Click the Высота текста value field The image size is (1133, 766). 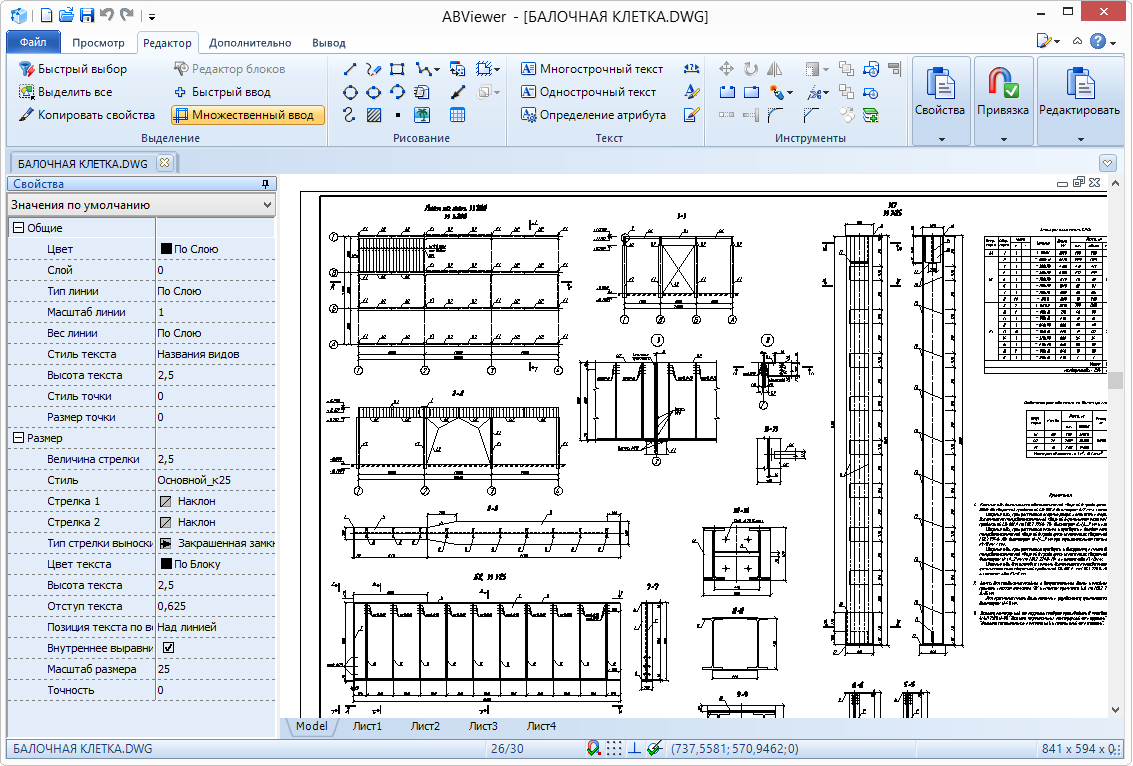214,375
